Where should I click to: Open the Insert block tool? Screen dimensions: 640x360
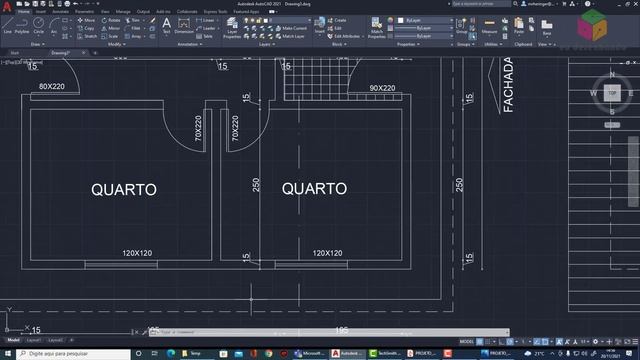click(320, 25)
